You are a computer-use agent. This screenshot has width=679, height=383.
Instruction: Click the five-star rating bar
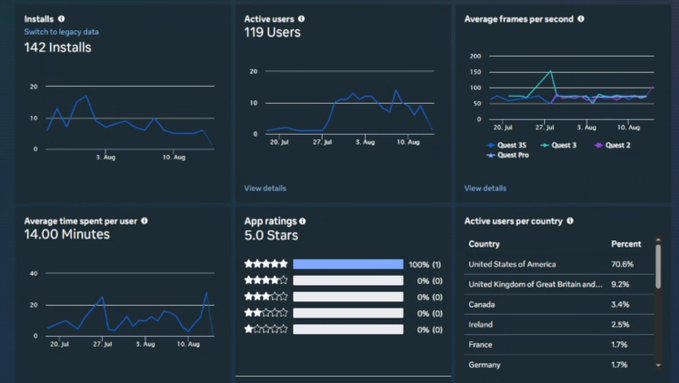click(x=348, y=264)
